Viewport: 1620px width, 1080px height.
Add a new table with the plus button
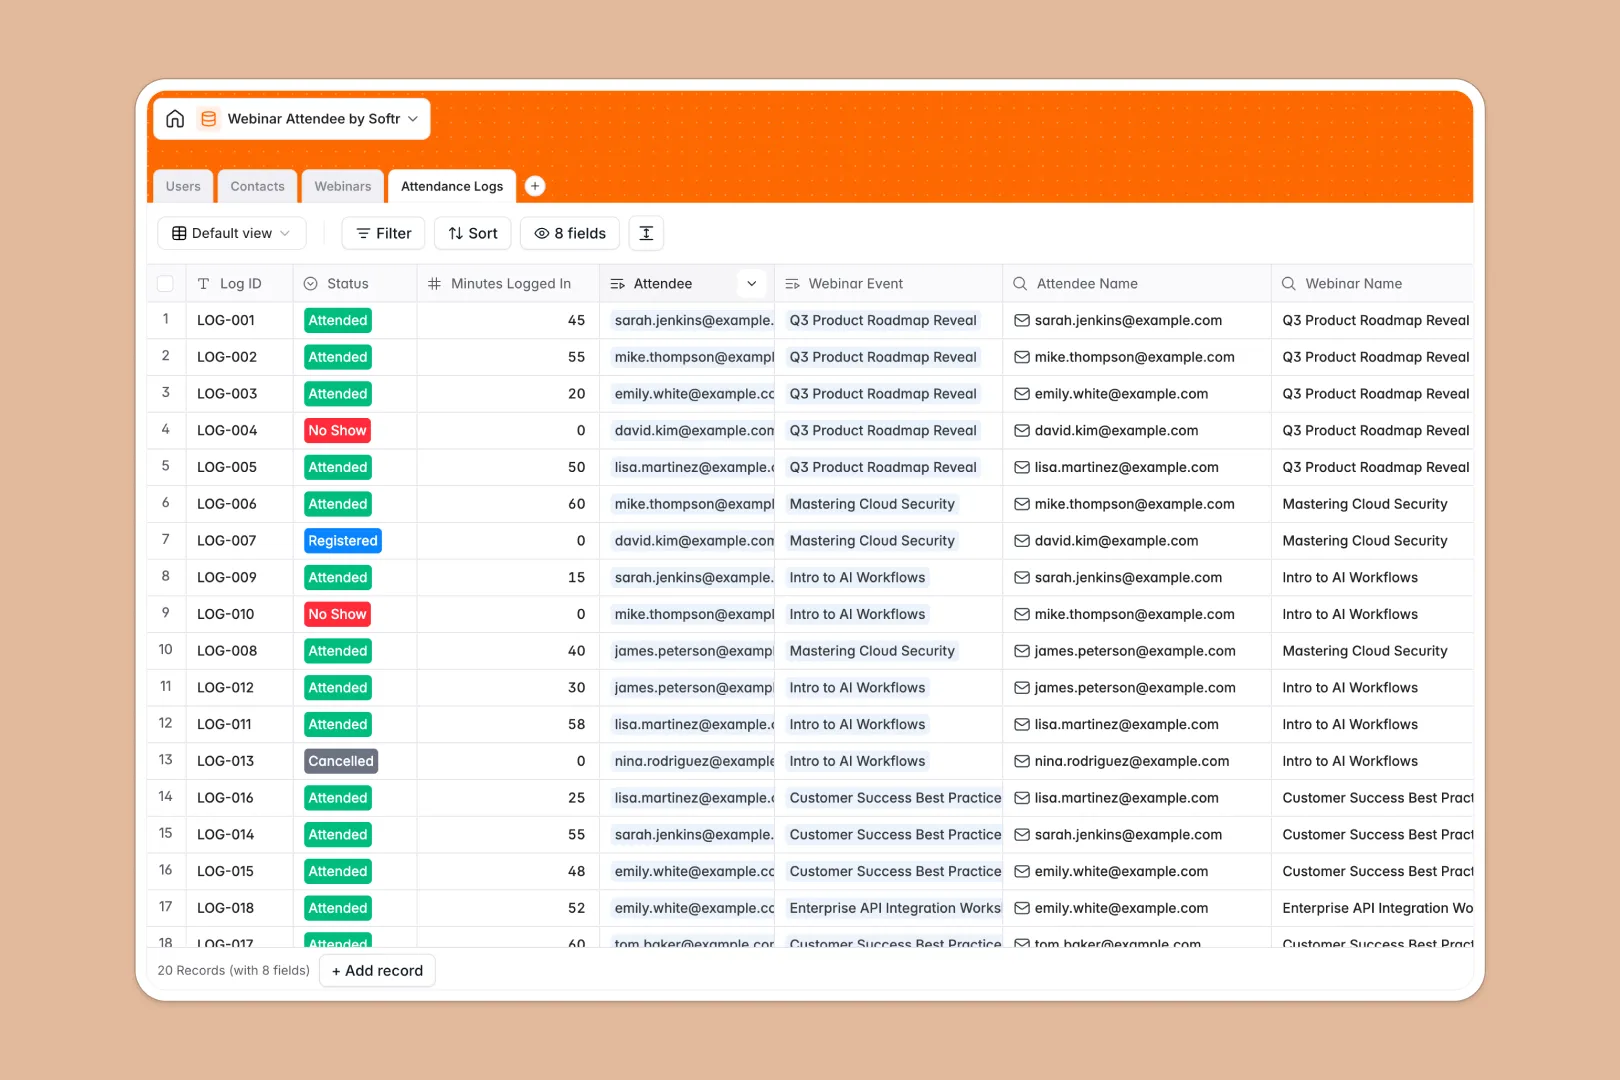tap(535, 185)
